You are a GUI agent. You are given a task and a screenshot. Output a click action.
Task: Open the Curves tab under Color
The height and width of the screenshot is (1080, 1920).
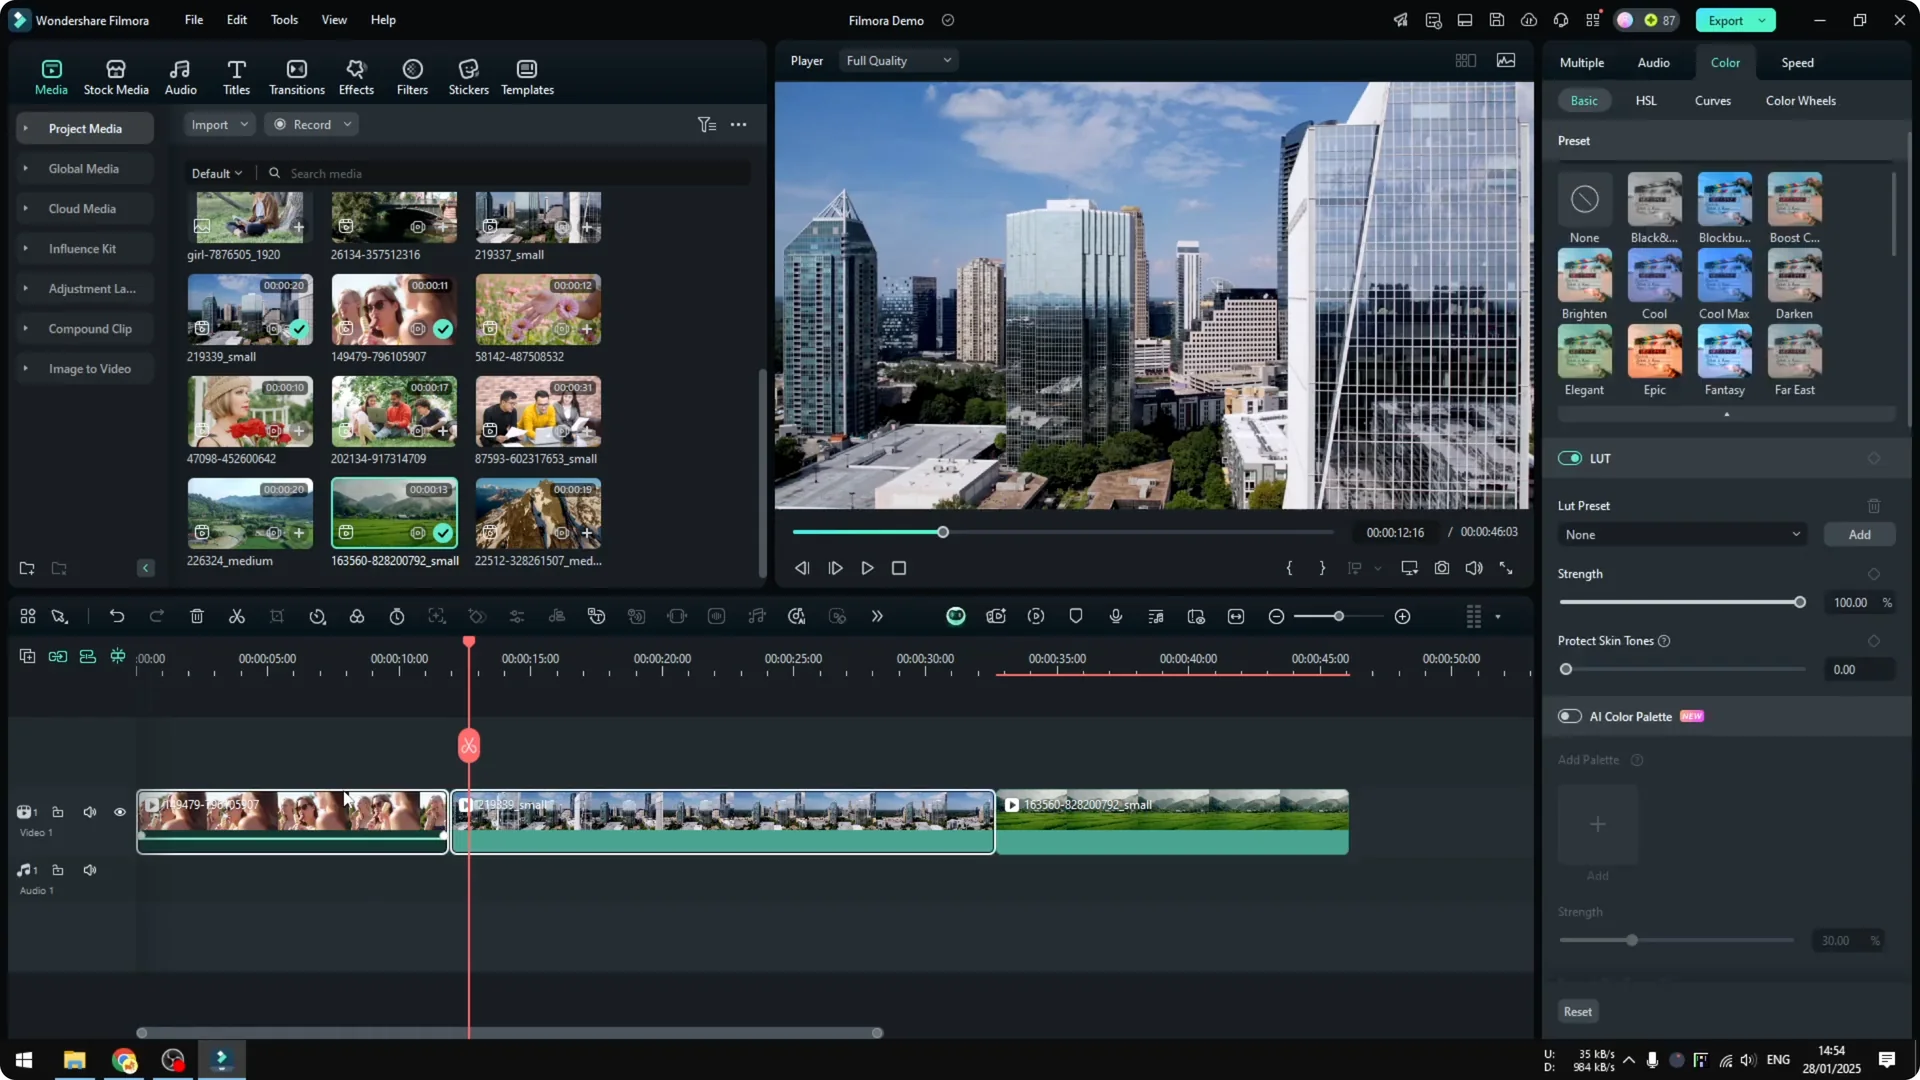1712,100
